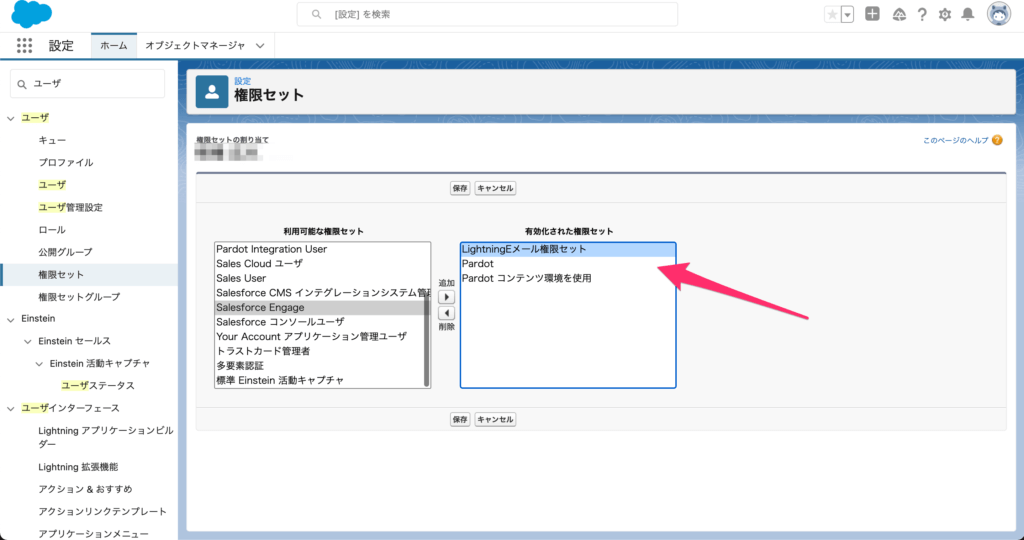Collapse the Einstein 活動キャプチャ node
The width and height of the screenshot is (1024, 540).
(39, 364)
